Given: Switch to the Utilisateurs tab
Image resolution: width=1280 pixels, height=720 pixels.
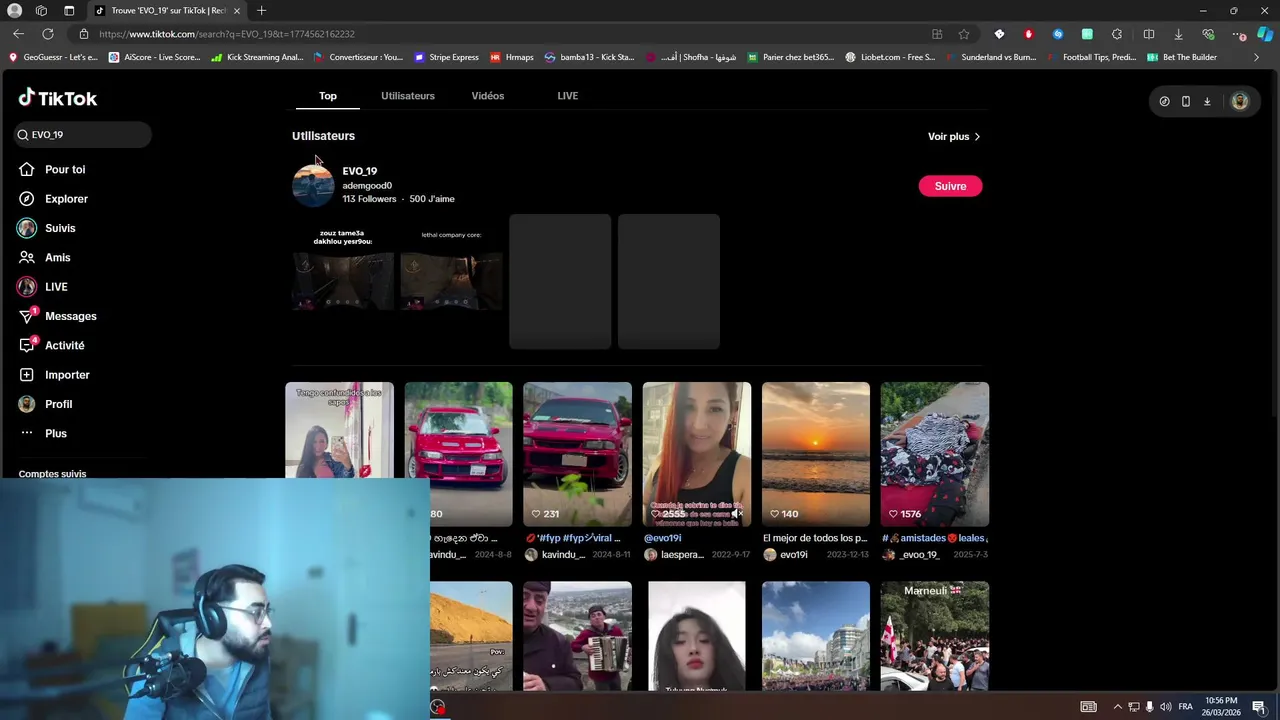Looking at the screenshot, I should coord(408,96).
